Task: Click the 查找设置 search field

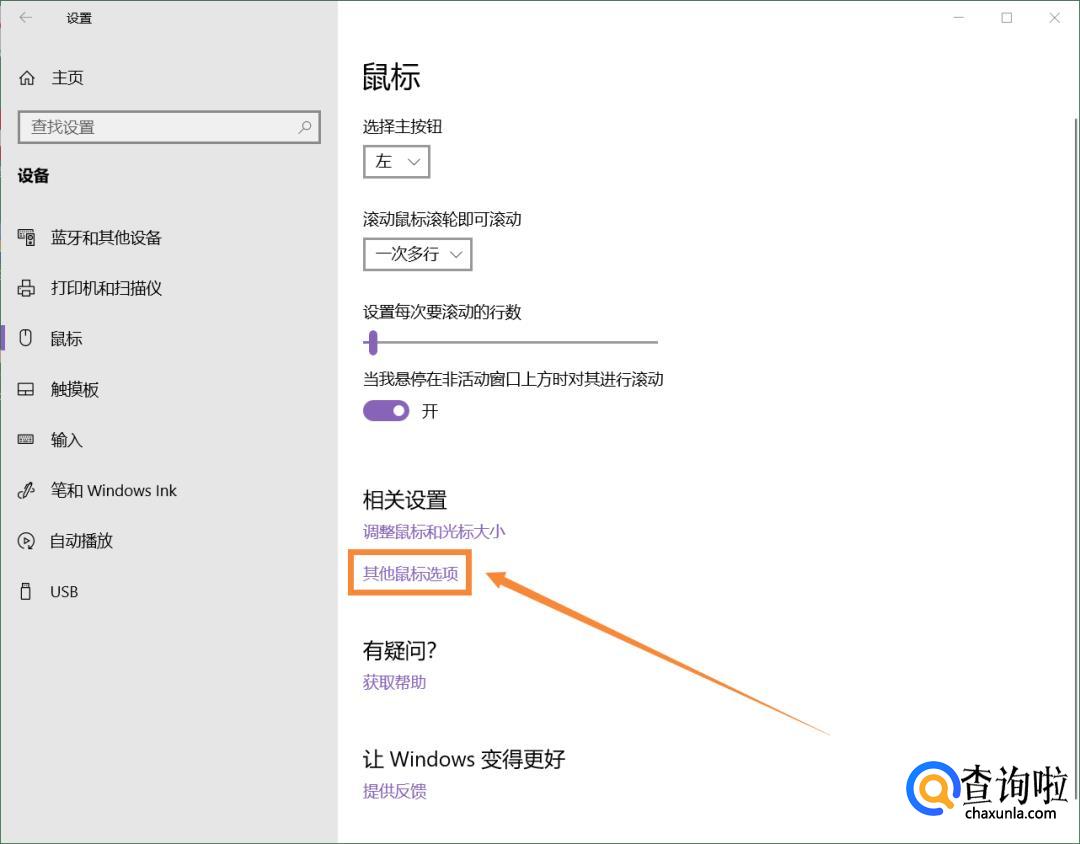Action: (x=169, y=127)
